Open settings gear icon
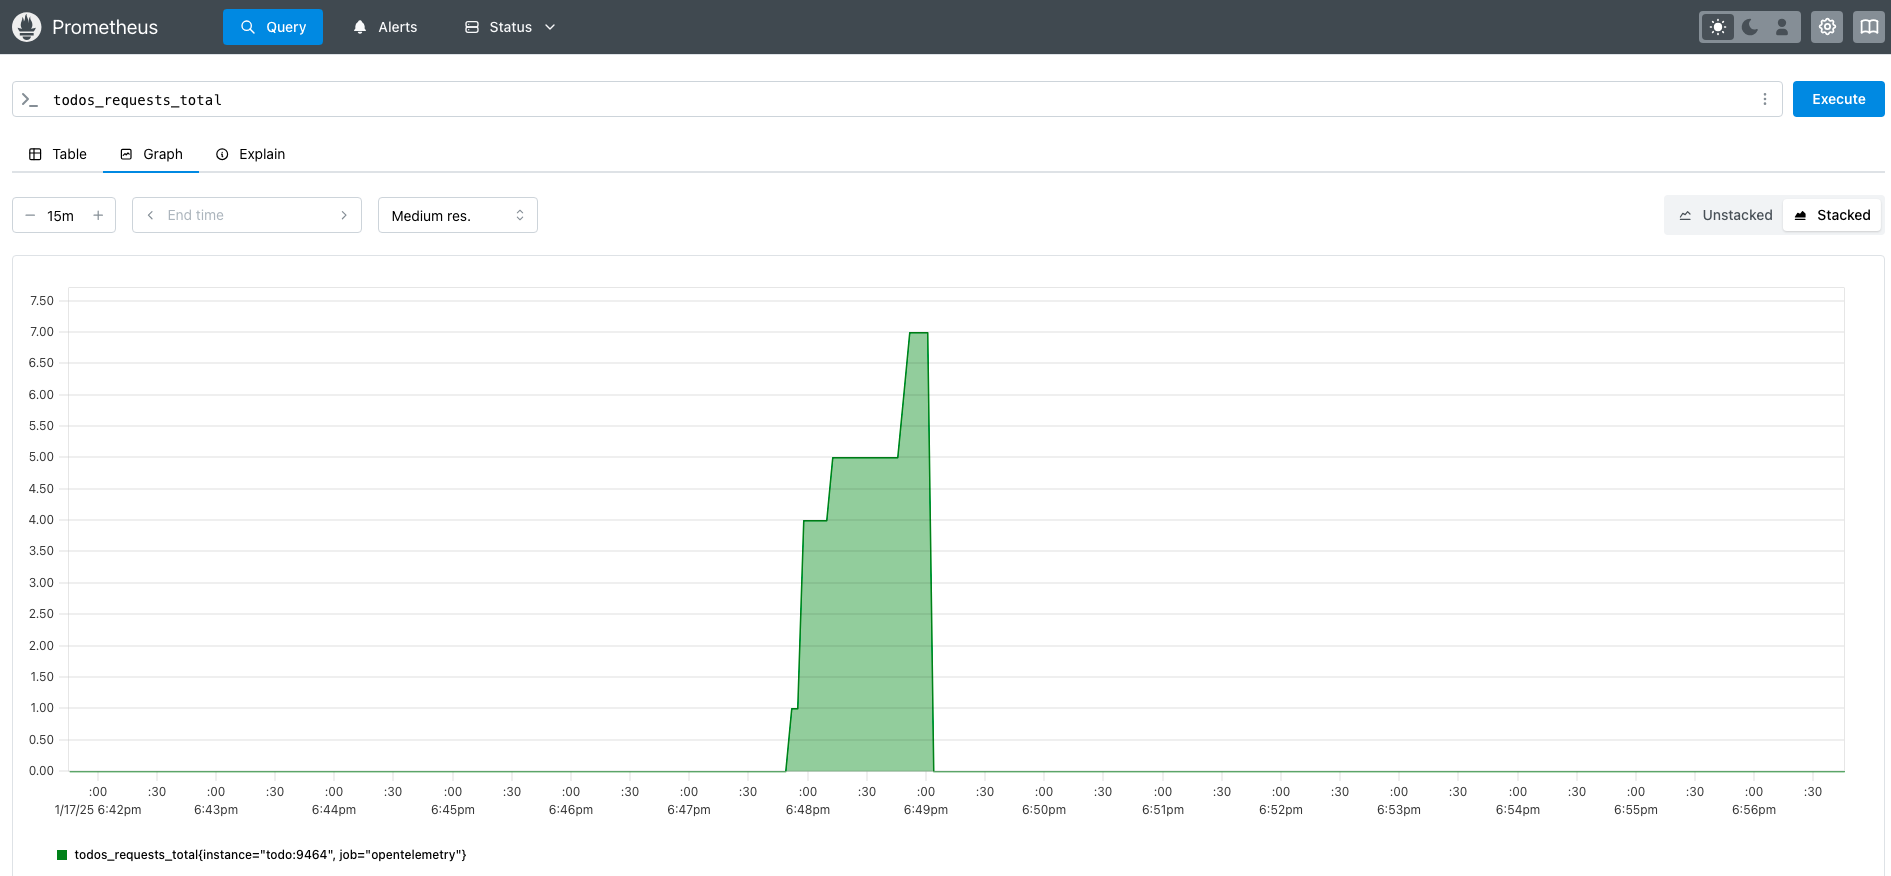 click(x=1827, y=27)
